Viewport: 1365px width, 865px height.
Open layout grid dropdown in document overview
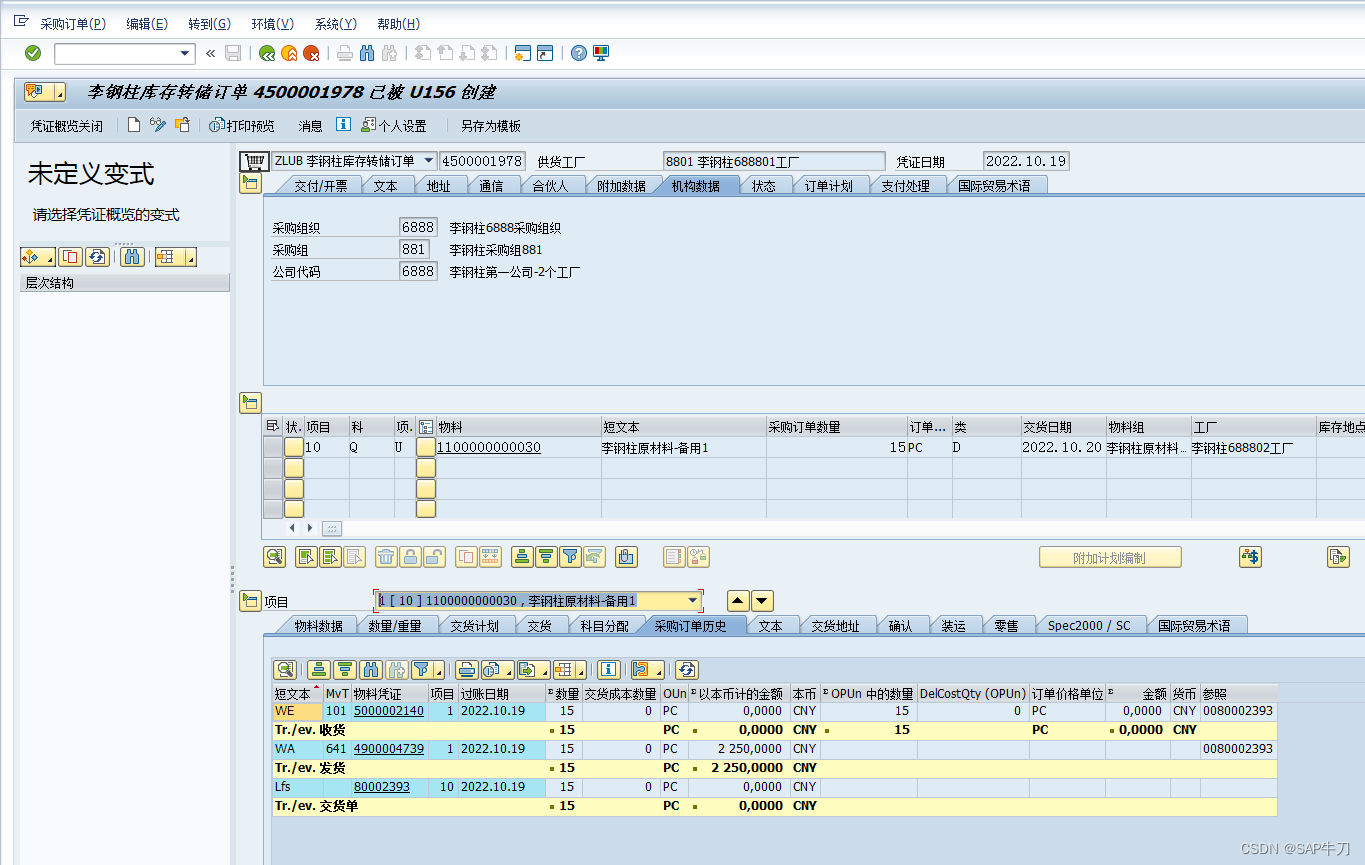pyautogui.click(x=175, y=257)
